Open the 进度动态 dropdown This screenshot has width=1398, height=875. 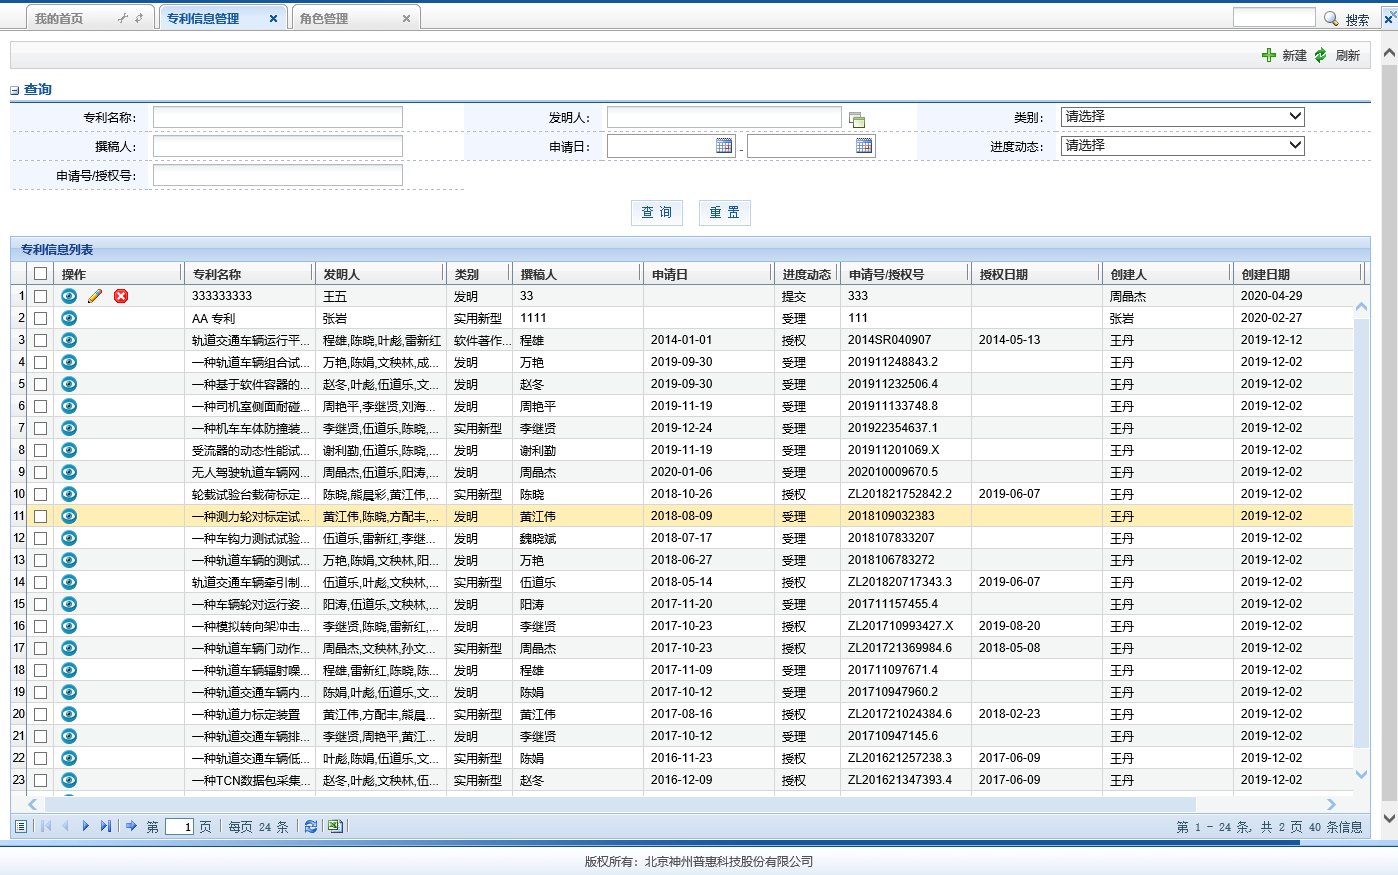coord(1182,146)
